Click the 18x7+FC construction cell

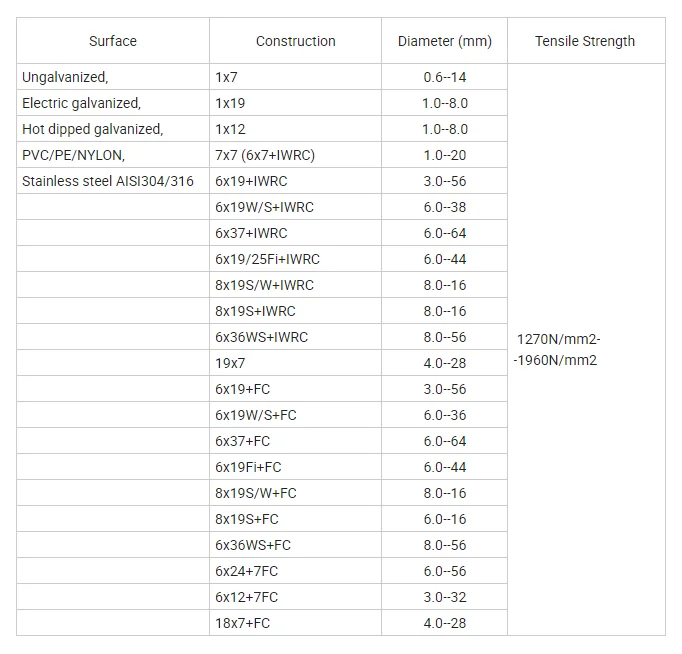(x=242, y=623)
